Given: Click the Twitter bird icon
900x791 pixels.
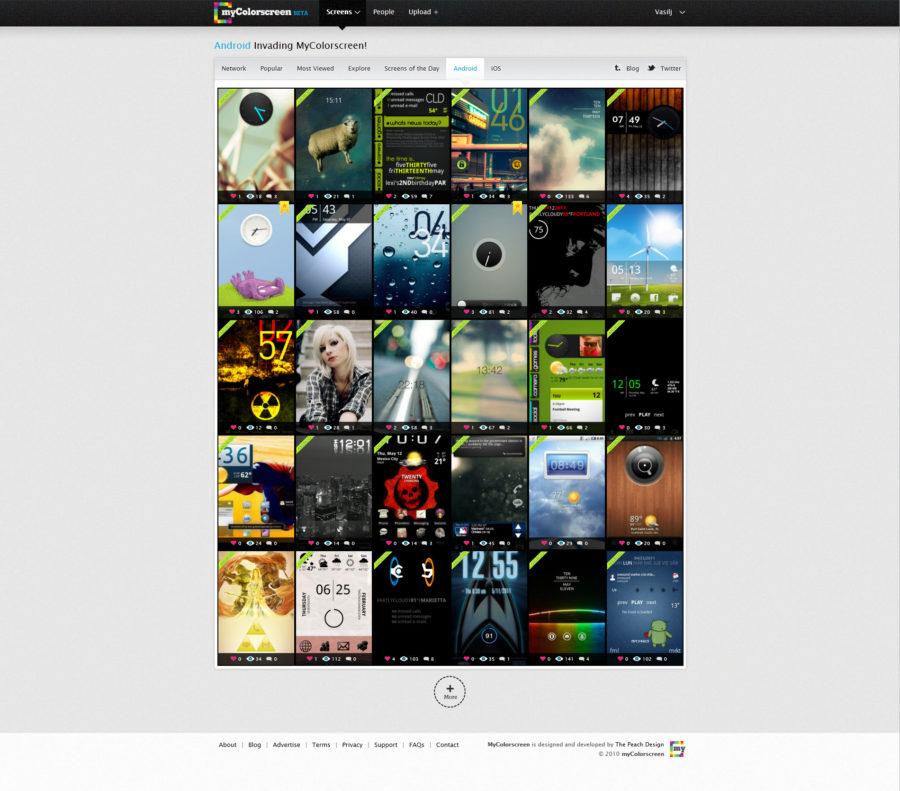Looking at the screenshot, I should (651, 68).
